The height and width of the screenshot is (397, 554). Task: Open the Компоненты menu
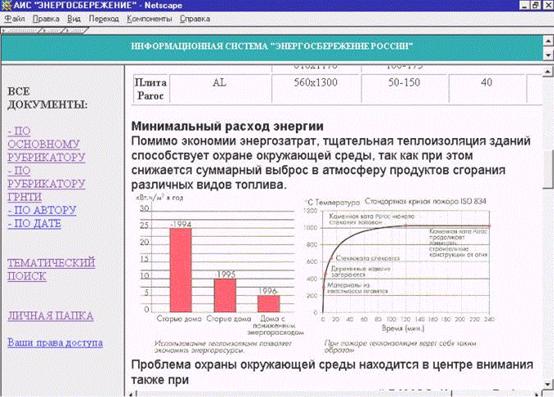click(149, 19)
